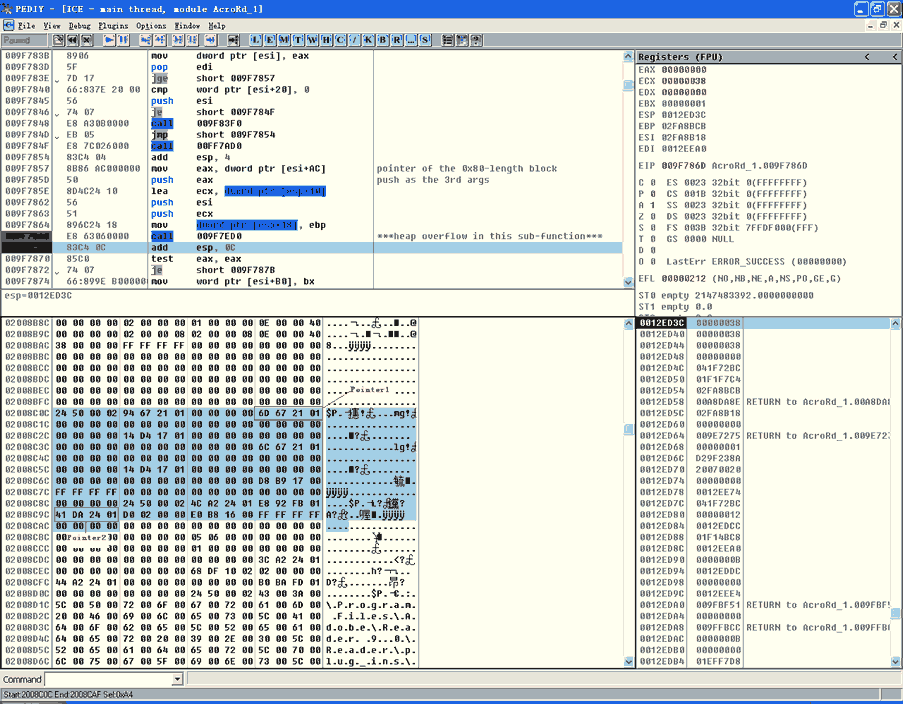Screen dimensions: 903x704
Task: Toggle the zero flag Z value
Action: pyautogui.click(x=651, y=216)
